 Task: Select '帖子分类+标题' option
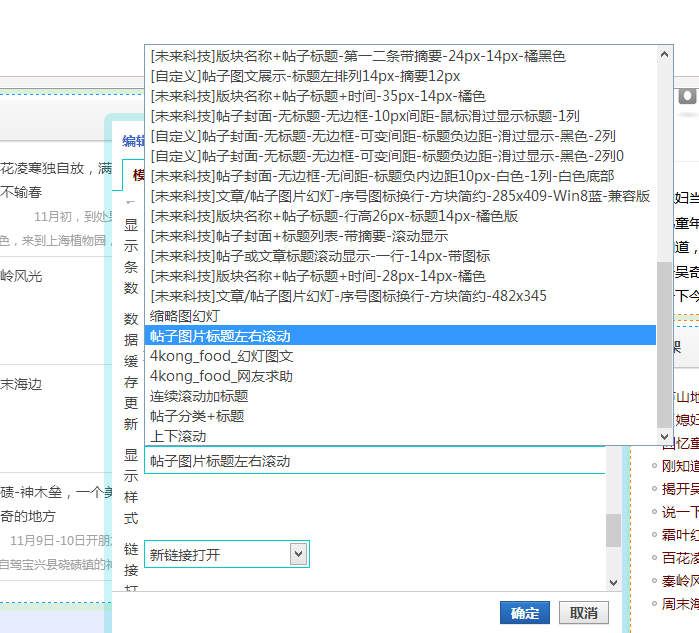pyautogui.click(x=400, y=416)
